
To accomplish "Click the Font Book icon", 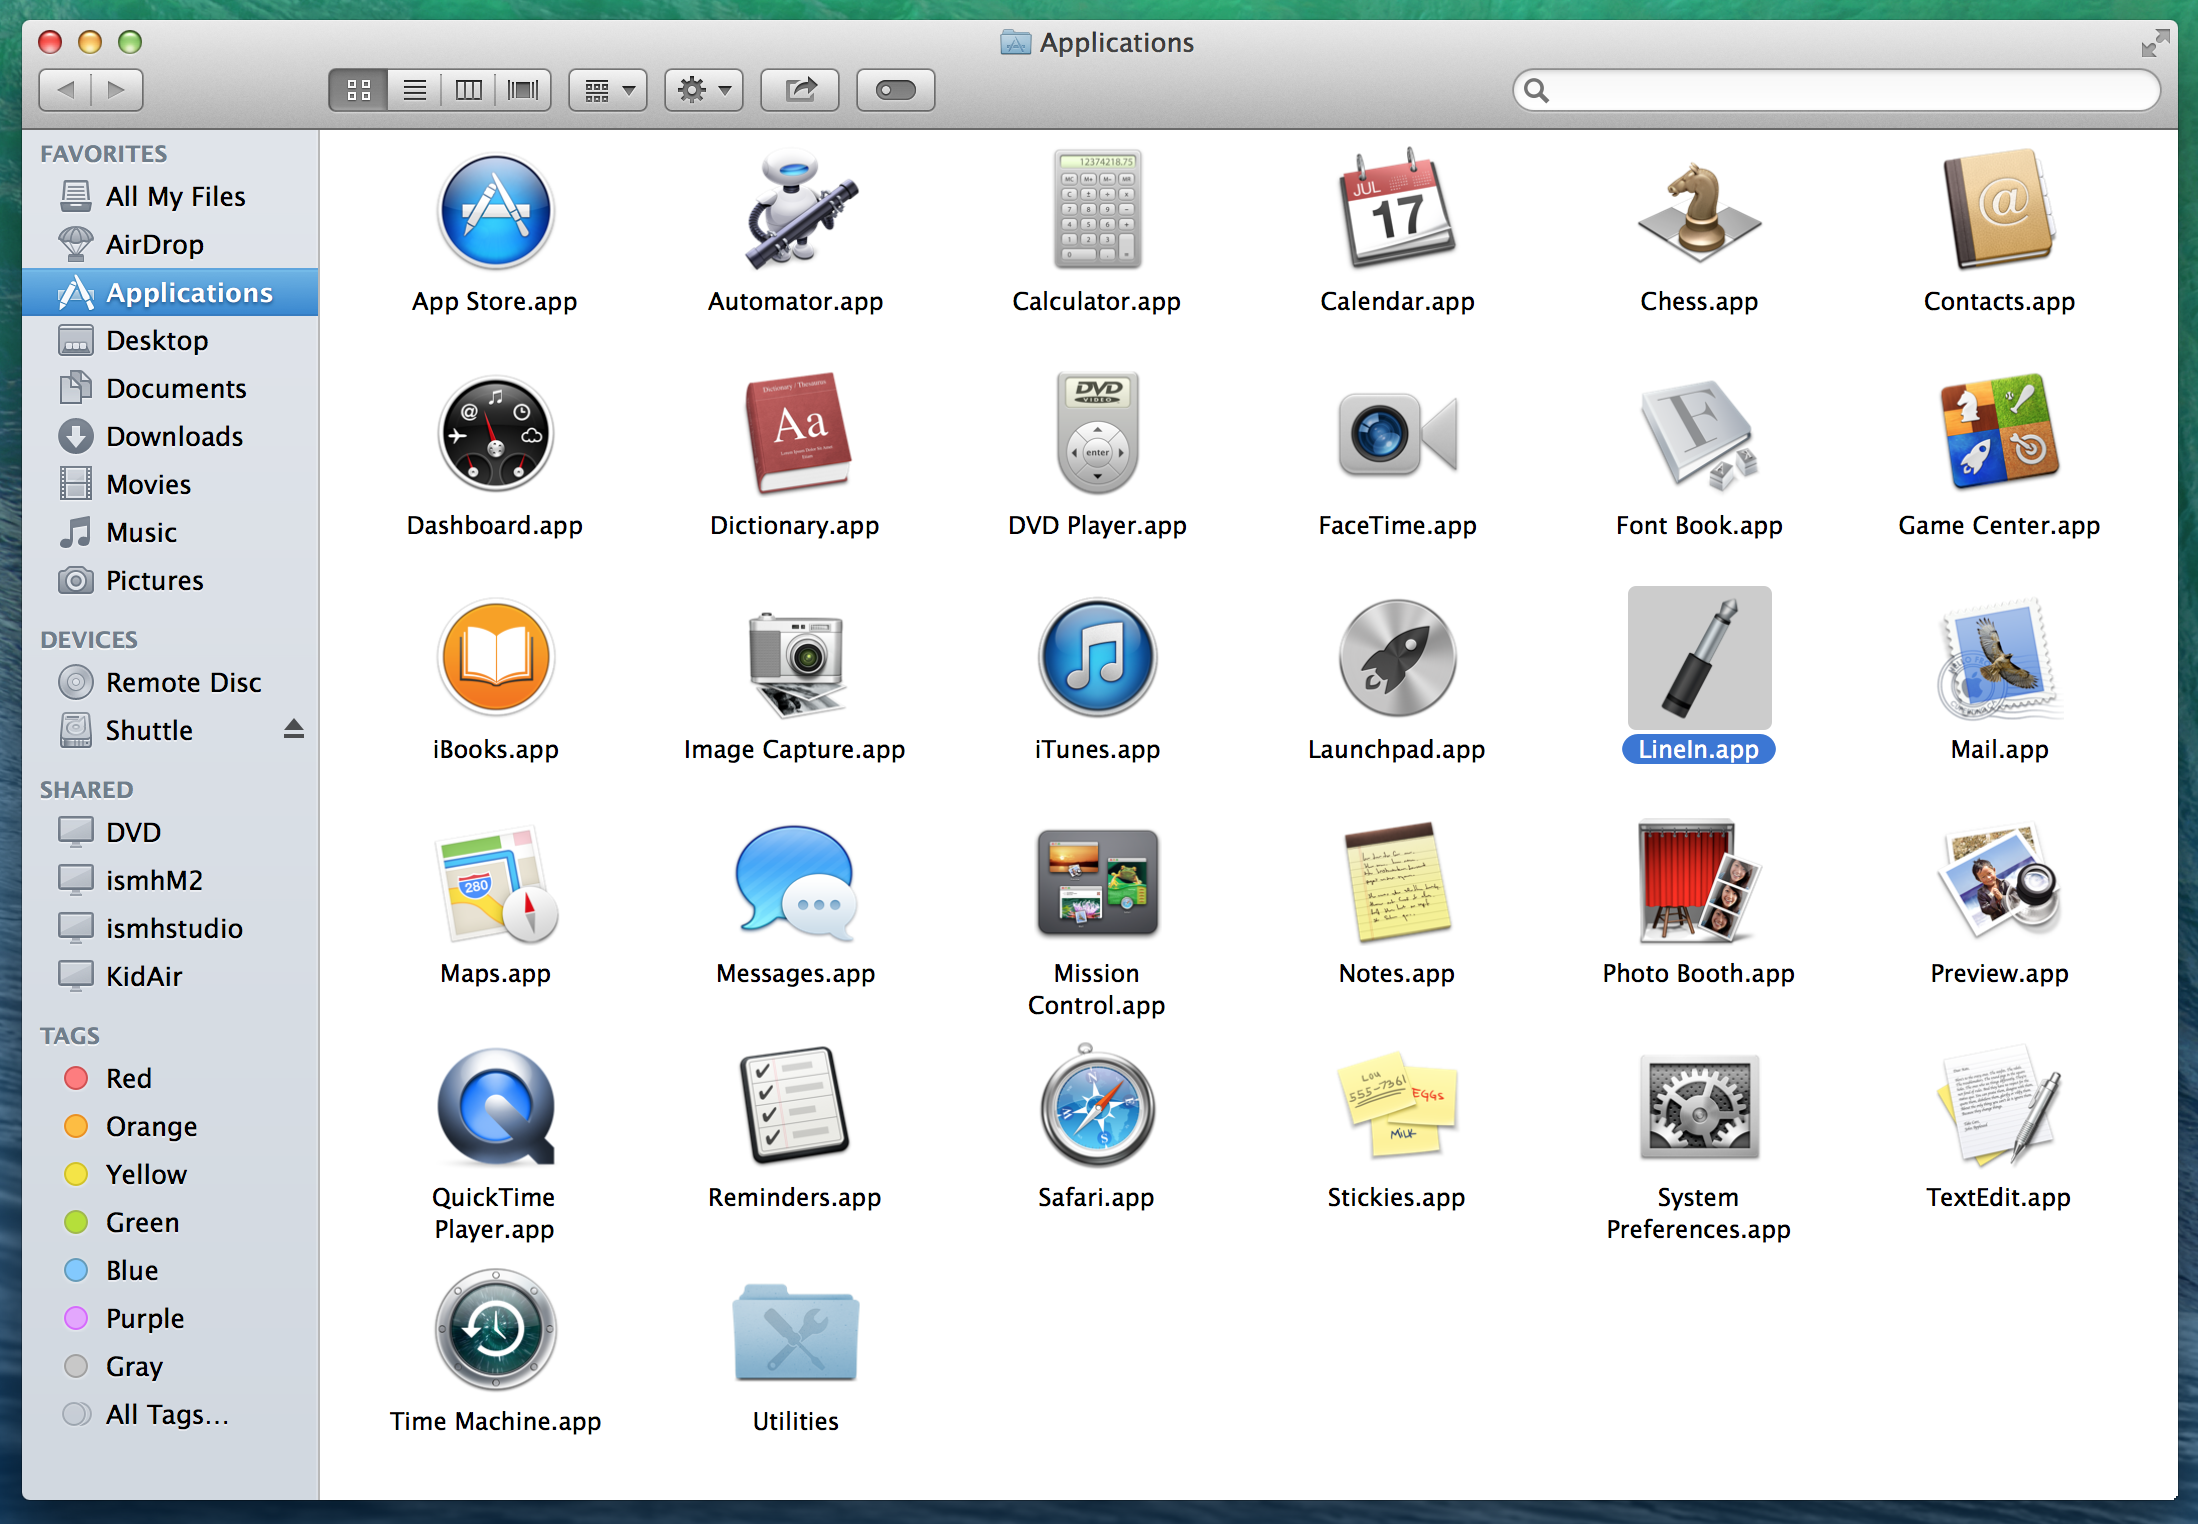I will [x=1698, y=434].
